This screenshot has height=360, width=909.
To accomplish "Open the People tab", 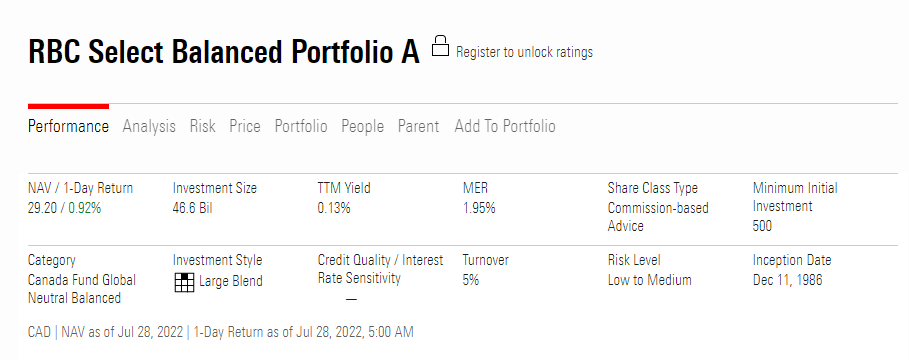I will (x=362, y=126).
